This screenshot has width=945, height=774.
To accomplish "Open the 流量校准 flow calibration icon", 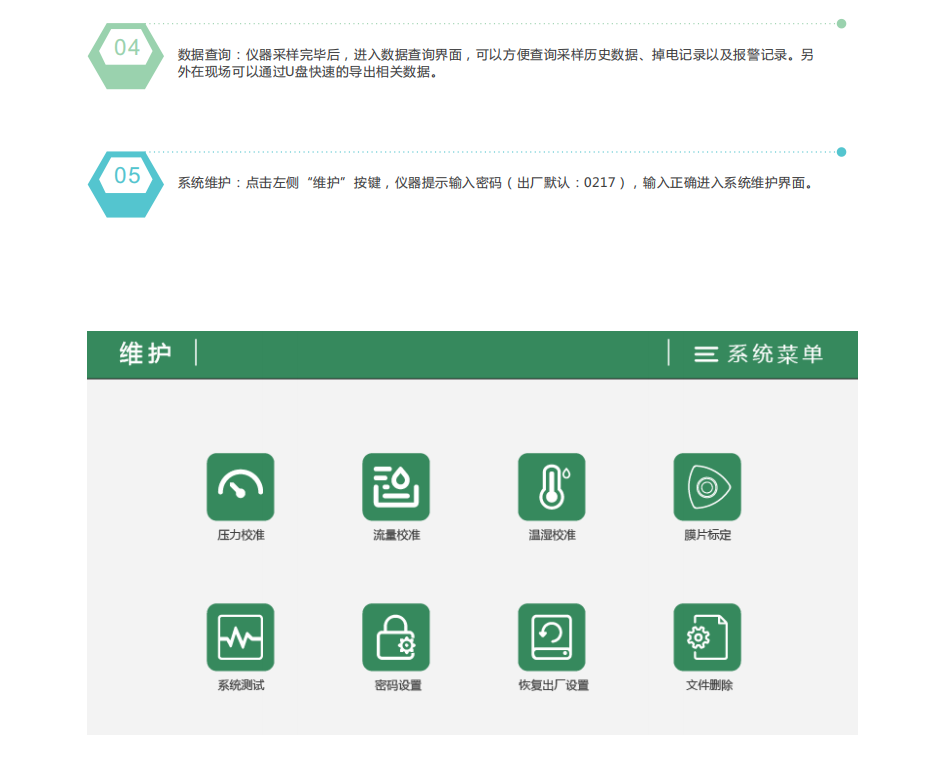I will pos(396,487).
